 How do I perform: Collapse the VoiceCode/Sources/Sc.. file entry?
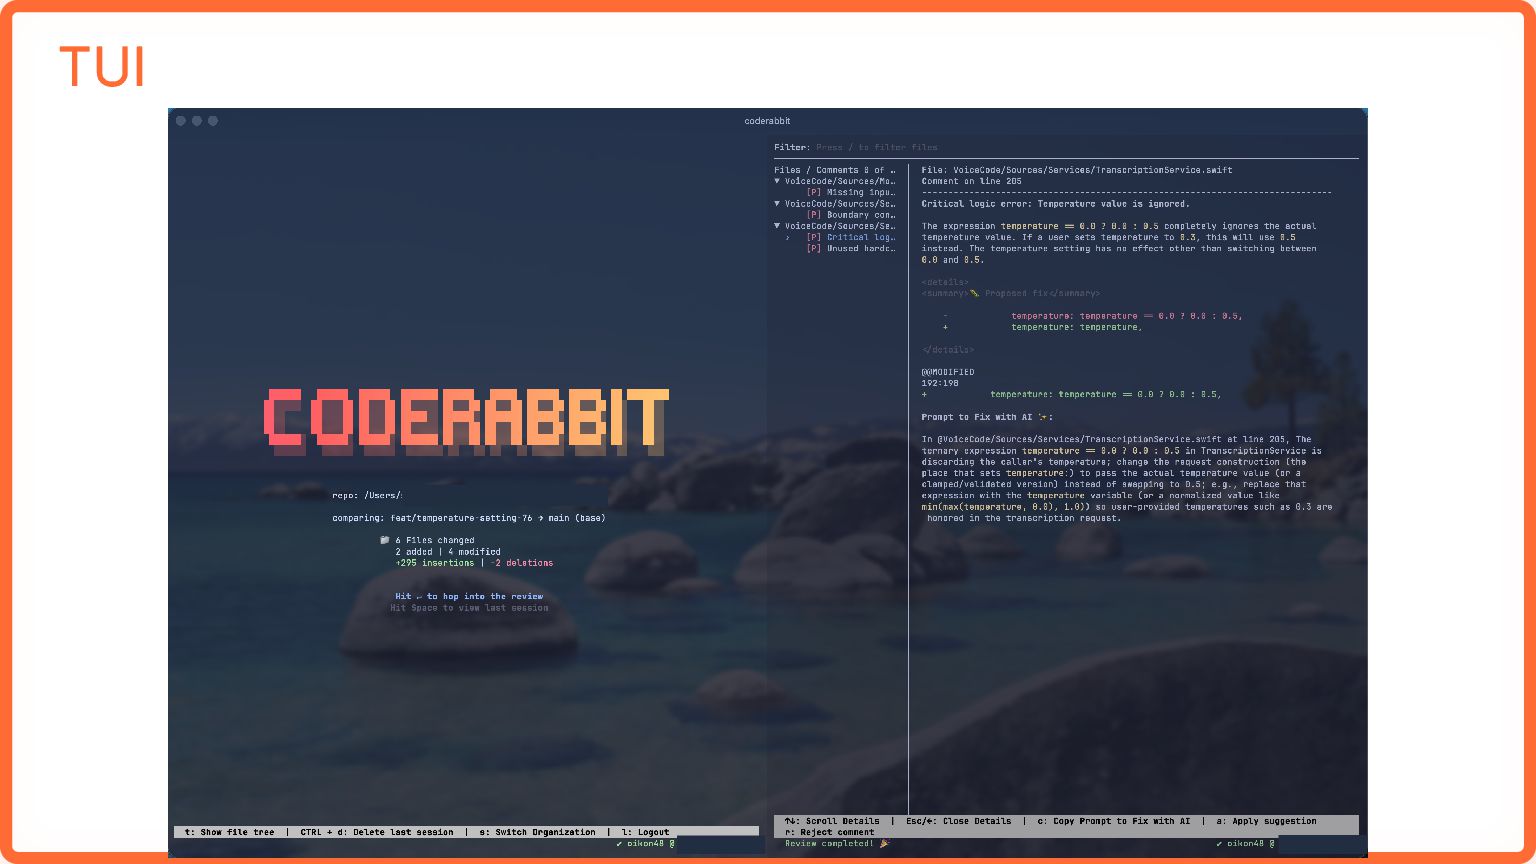coord(778,203)
